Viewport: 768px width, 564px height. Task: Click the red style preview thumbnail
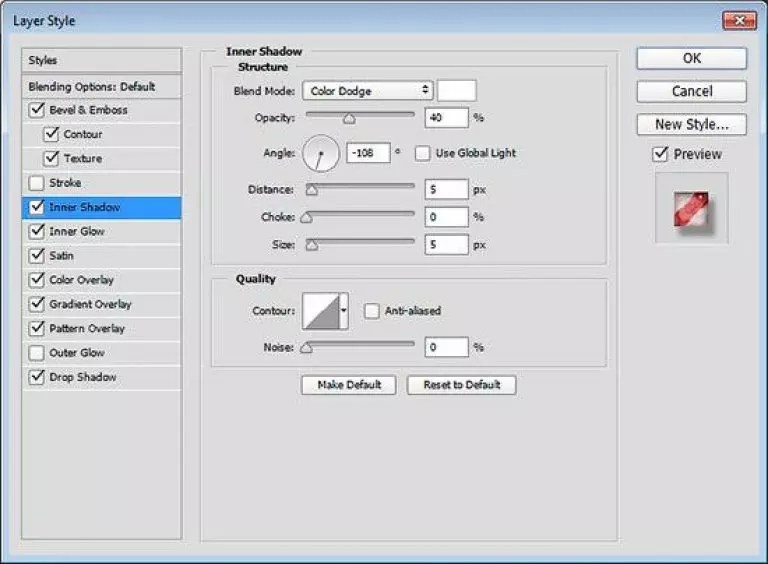[692, 210]
